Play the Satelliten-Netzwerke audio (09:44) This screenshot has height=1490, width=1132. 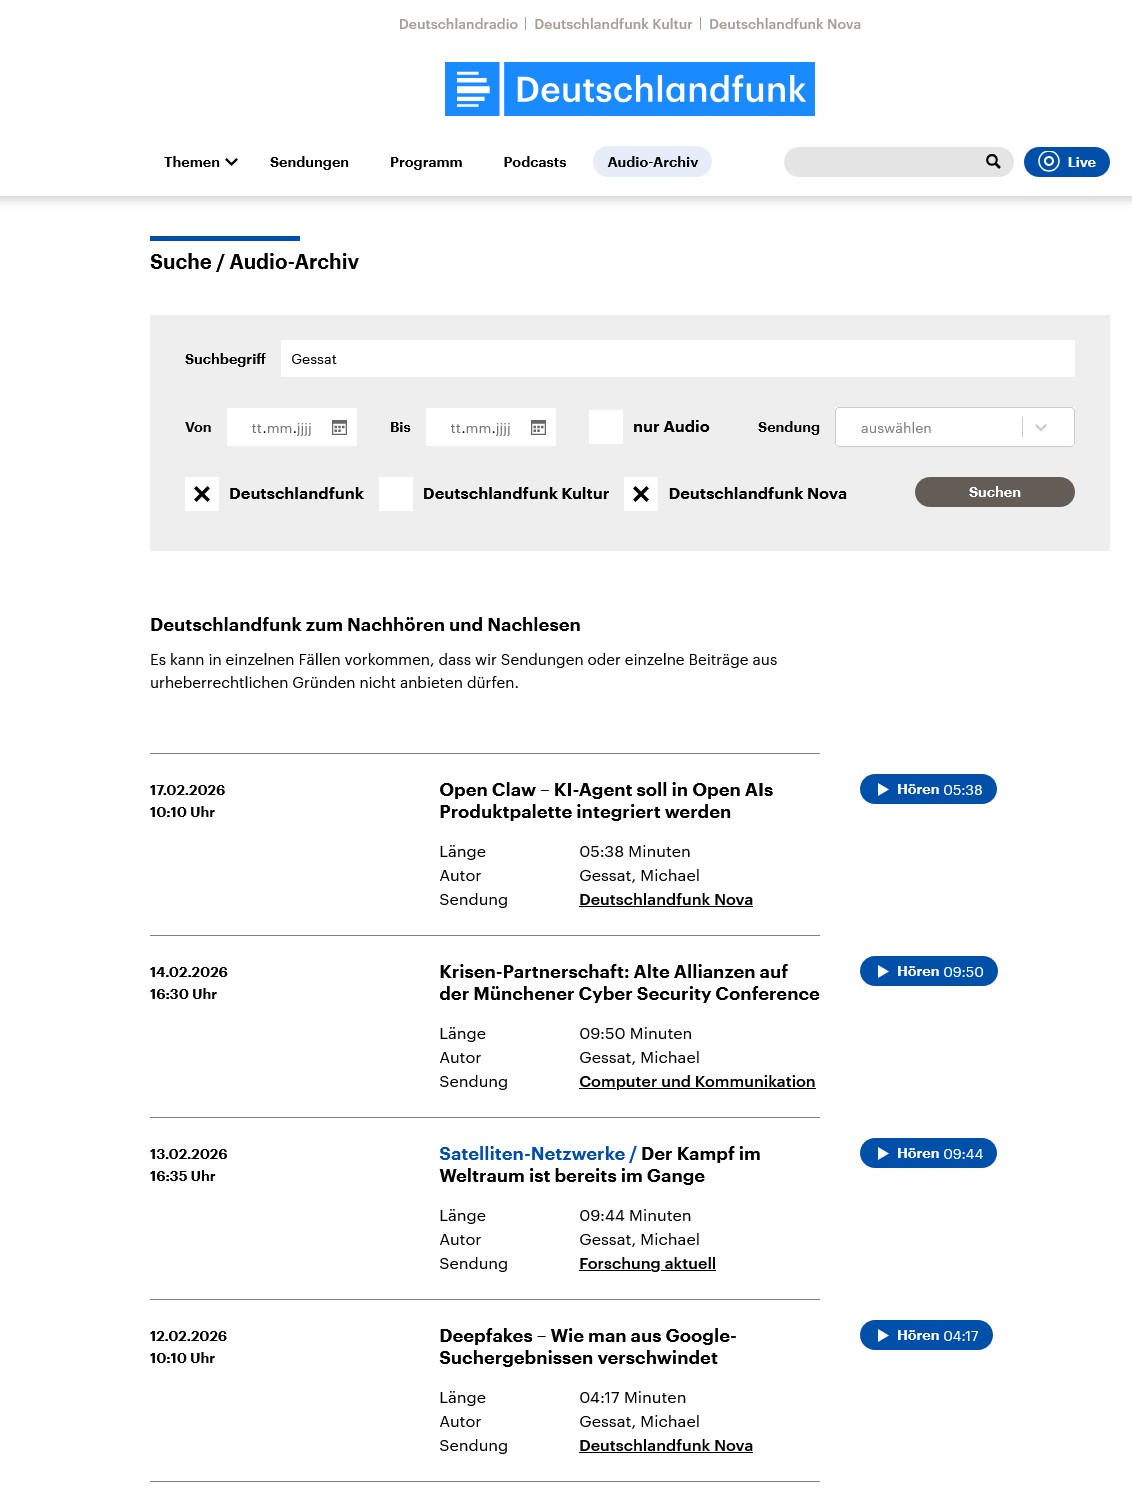(x=928, y=1153)
